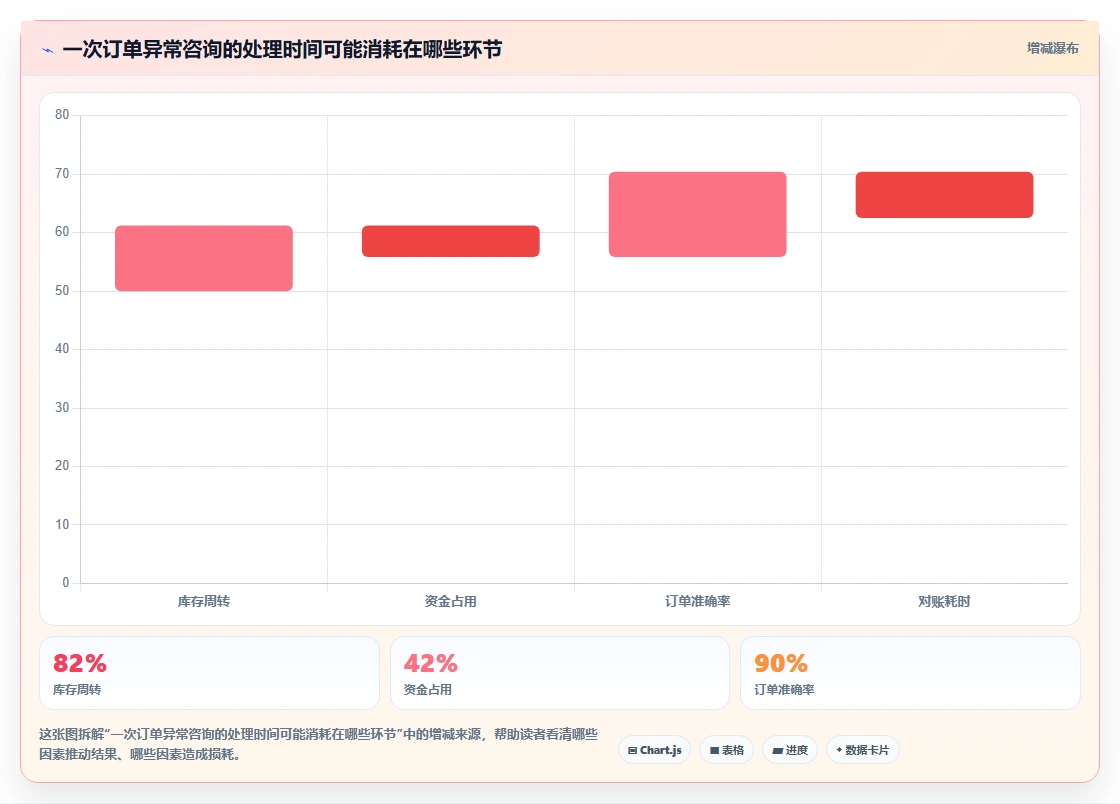1120x804 pixels.
Task: Click the square icon in the 表格 chip
Action: tap(714, 750)
